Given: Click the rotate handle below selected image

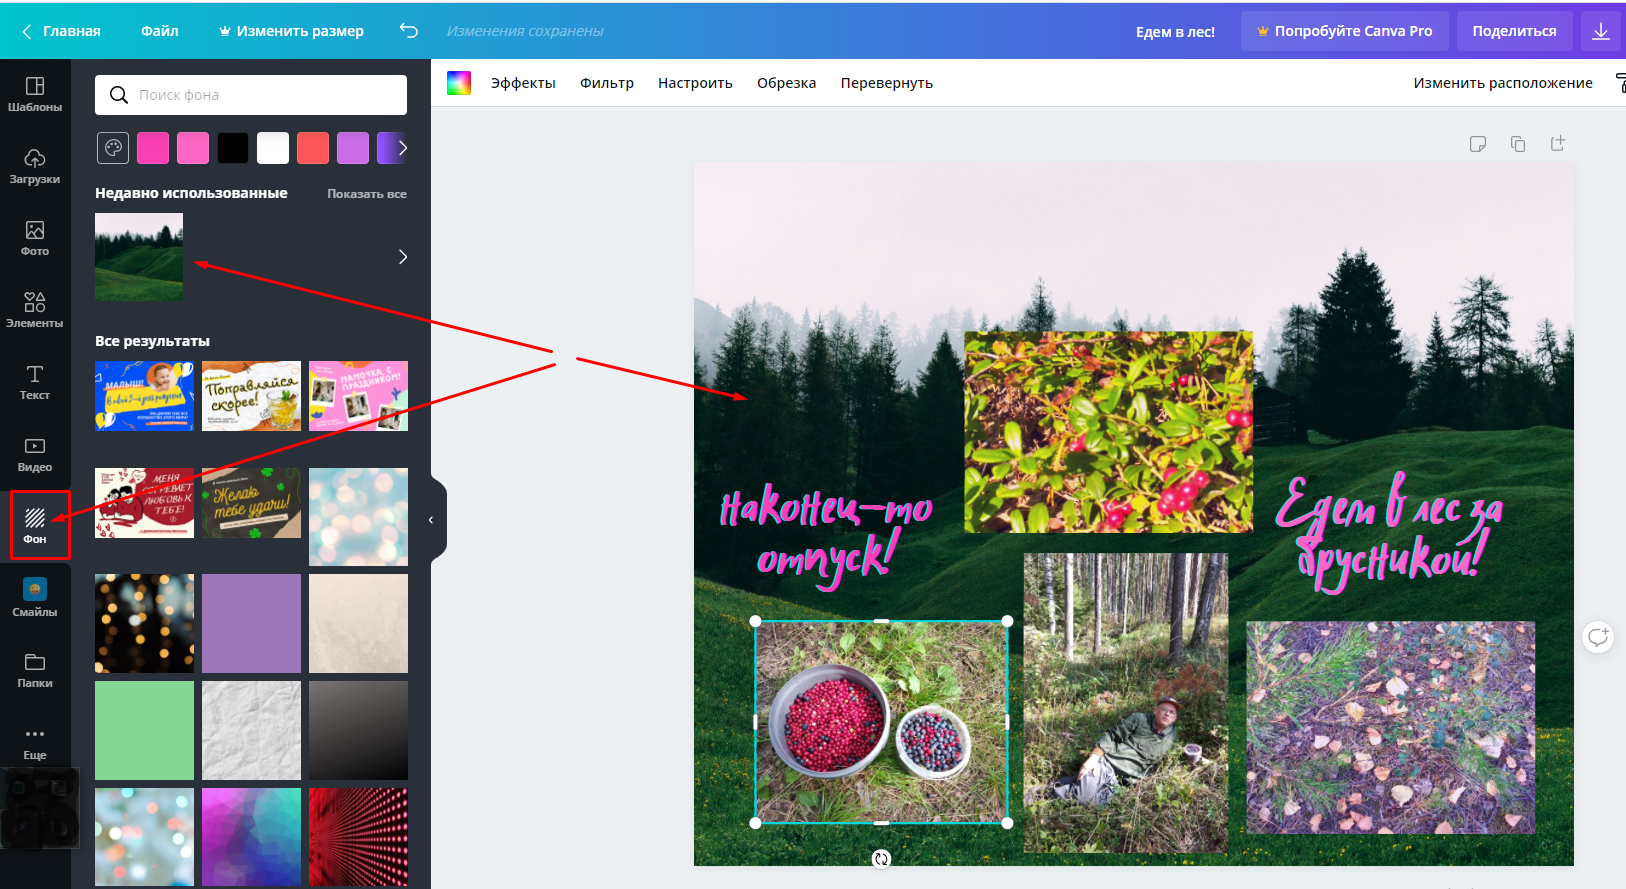Looking at the screenshot, I should [x=881, y=859].
